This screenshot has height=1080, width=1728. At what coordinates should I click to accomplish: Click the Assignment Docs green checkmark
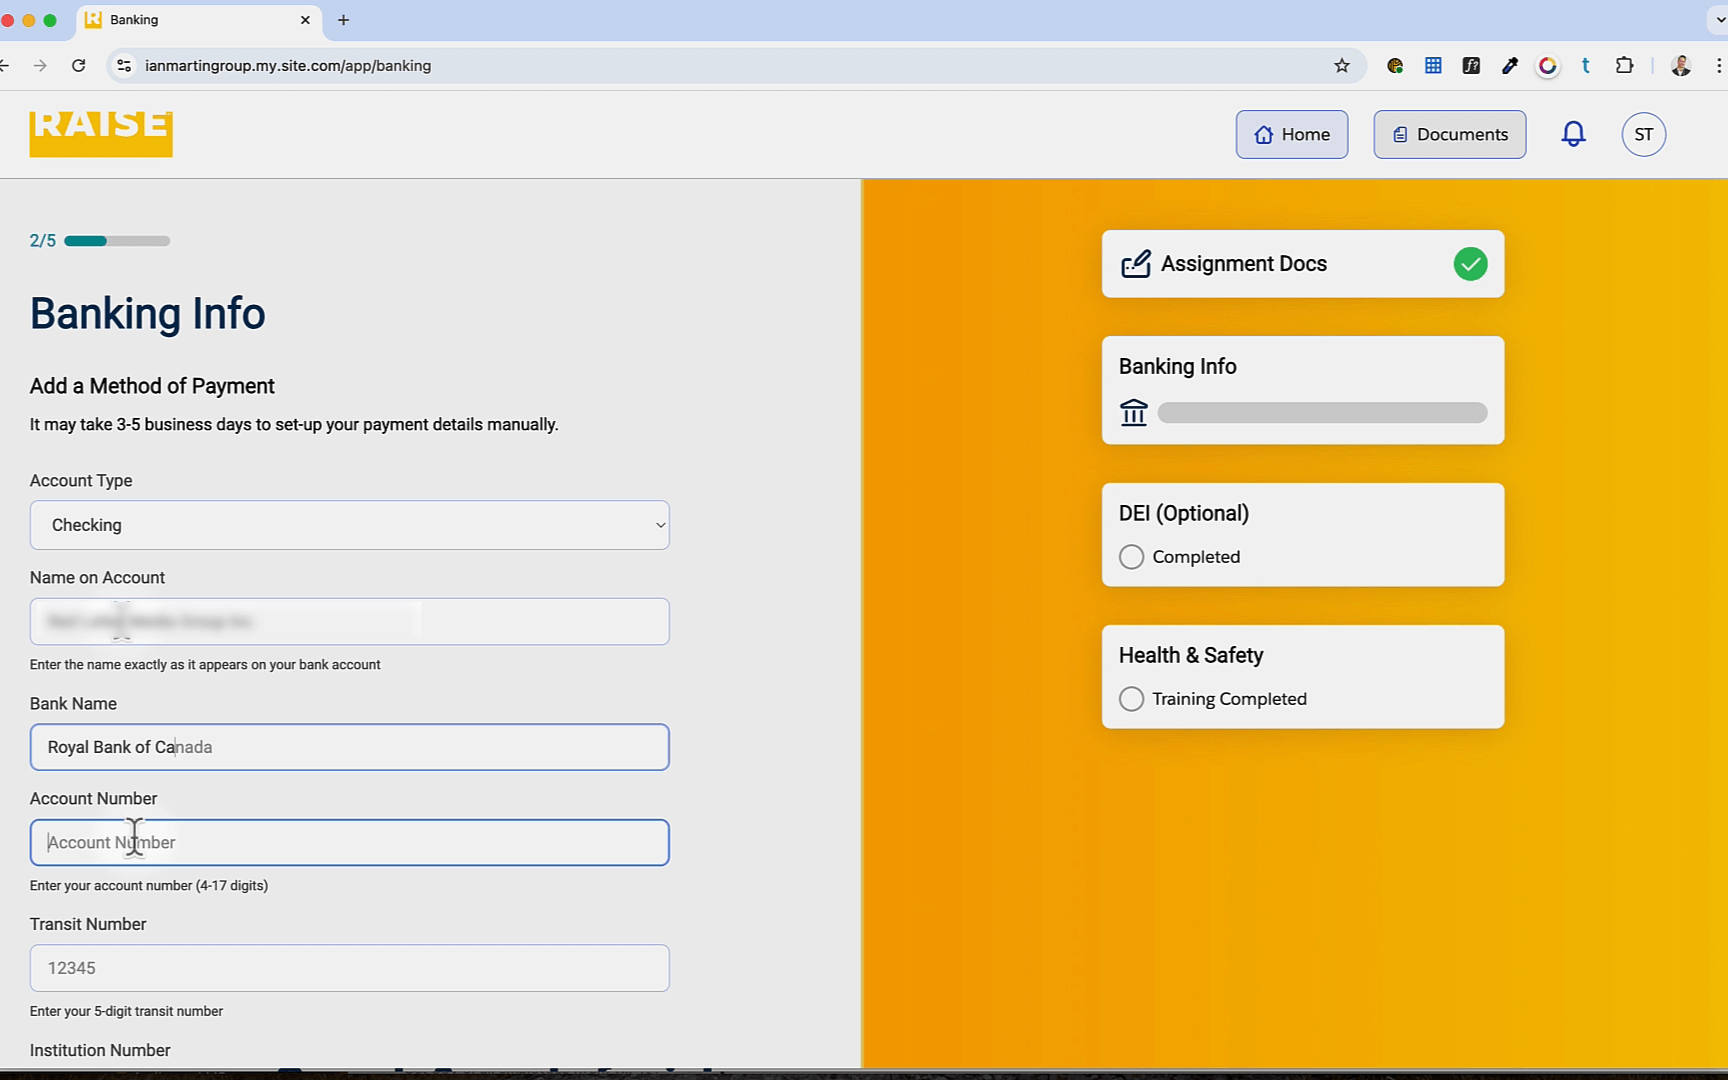click(x=1470, y=264)
